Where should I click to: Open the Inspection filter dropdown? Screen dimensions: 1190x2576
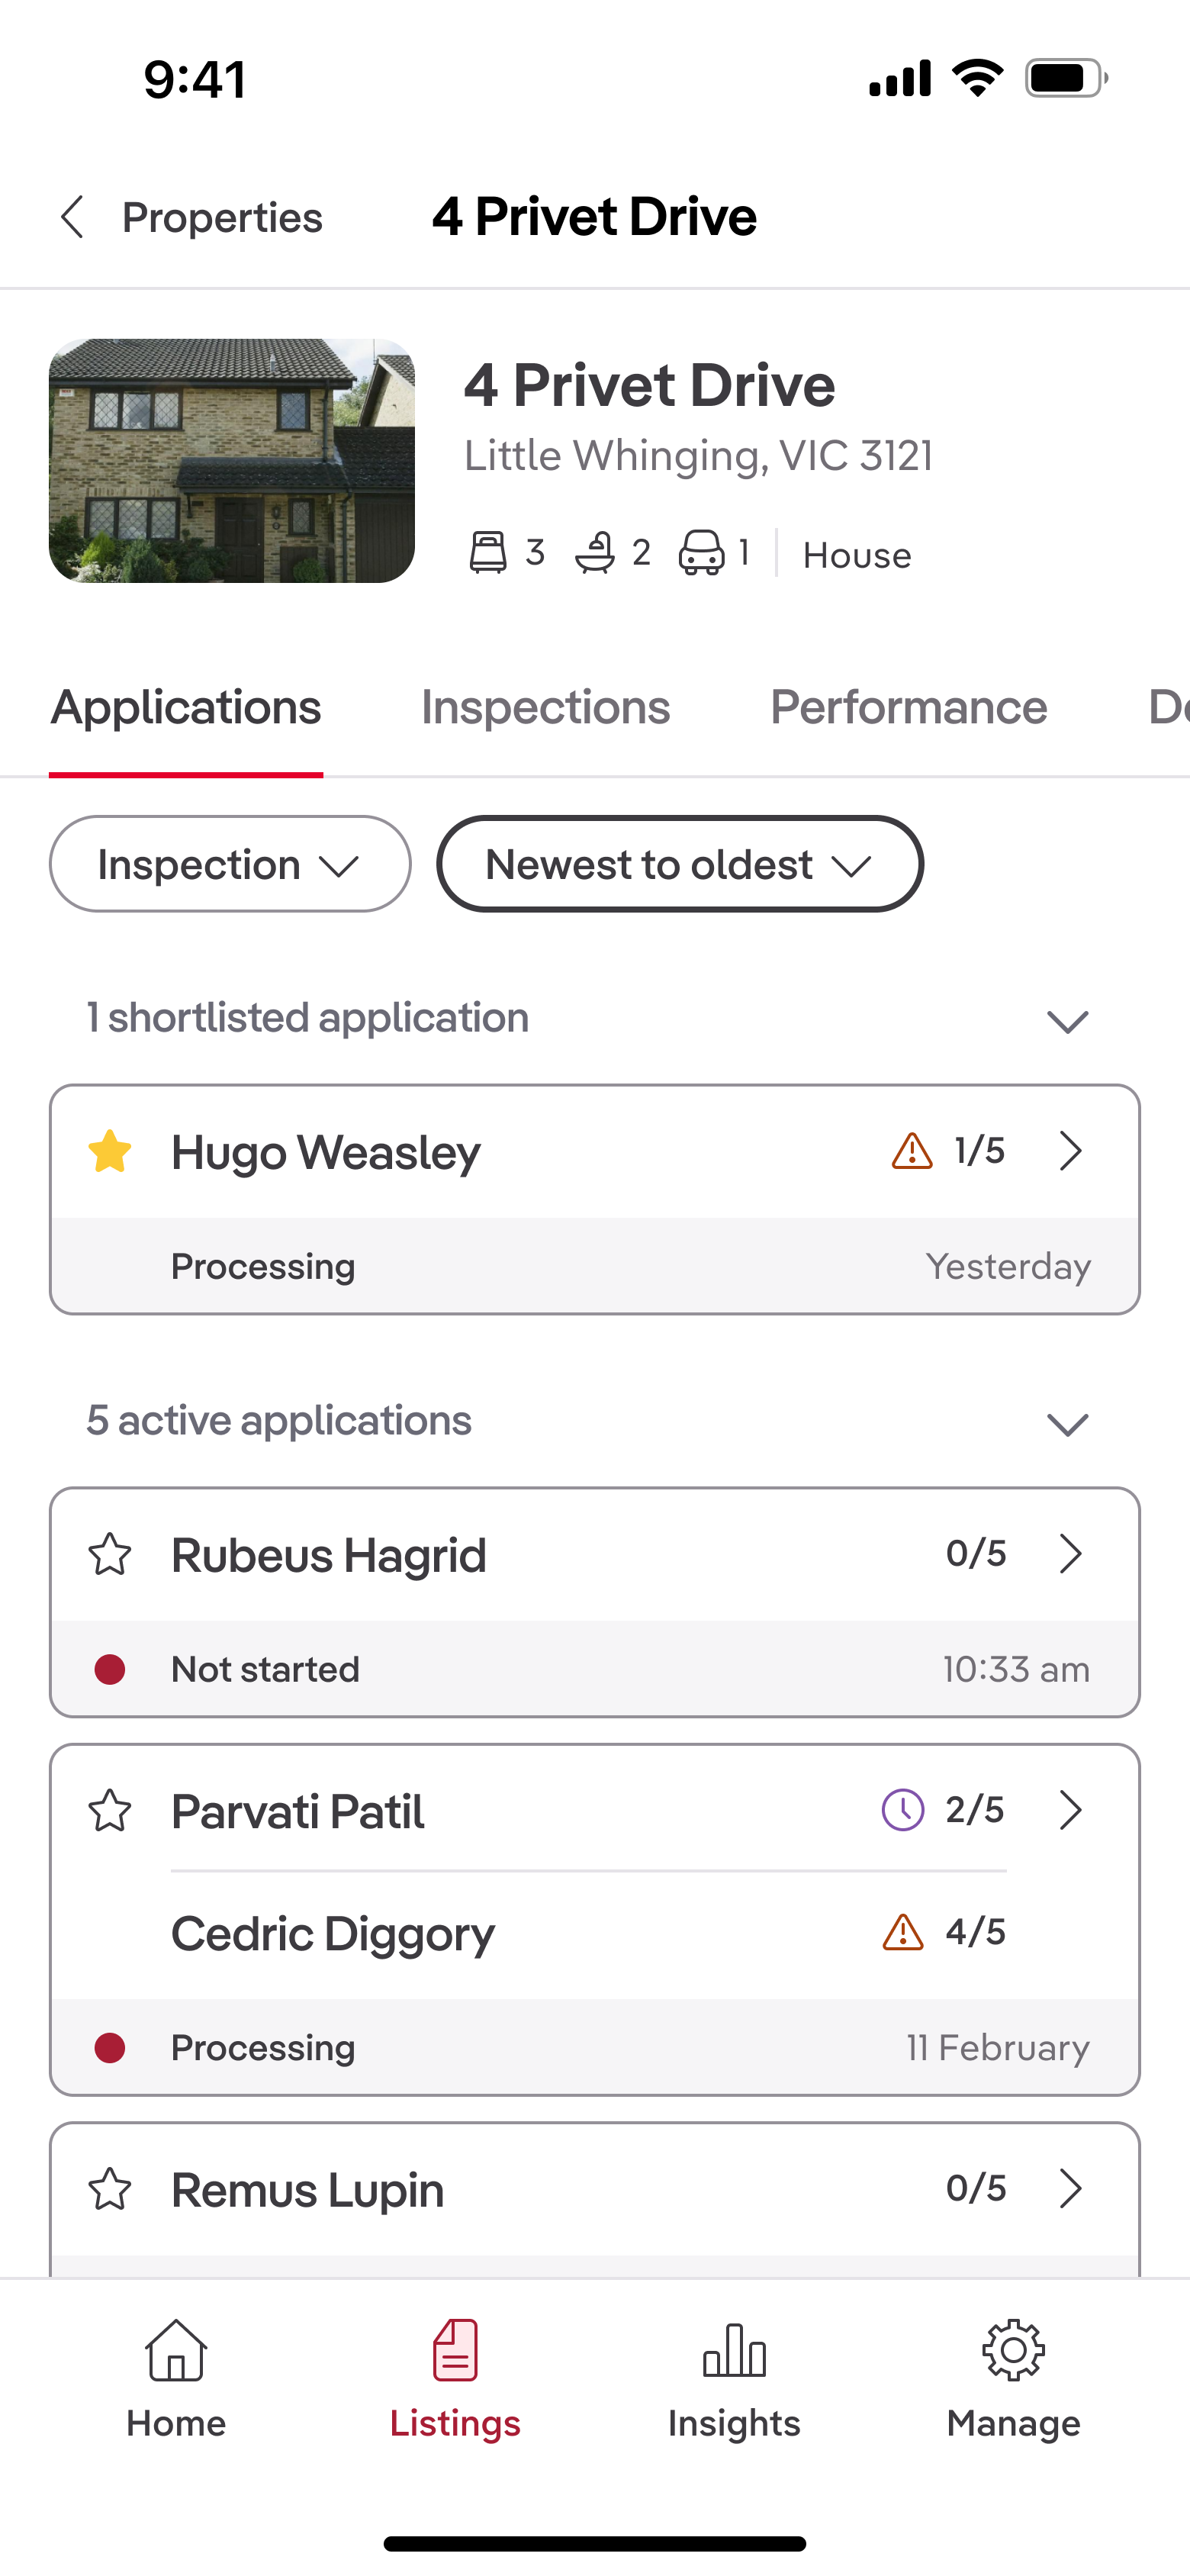coord(229,864)
